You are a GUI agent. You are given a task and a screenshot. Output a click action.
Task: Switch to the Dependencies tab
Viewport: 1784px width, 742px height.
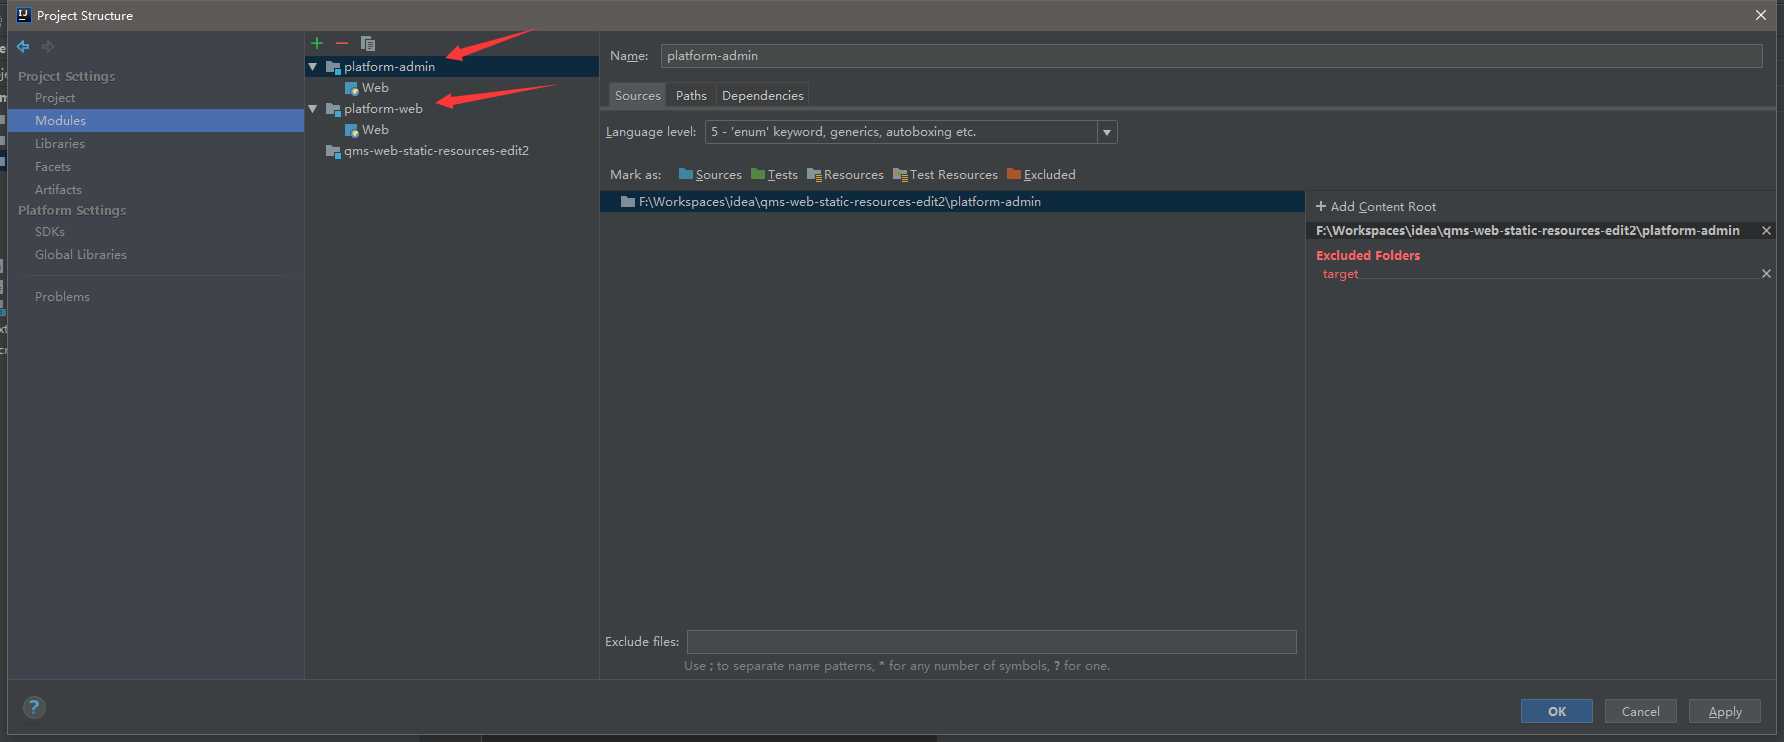tap(763, 96)
